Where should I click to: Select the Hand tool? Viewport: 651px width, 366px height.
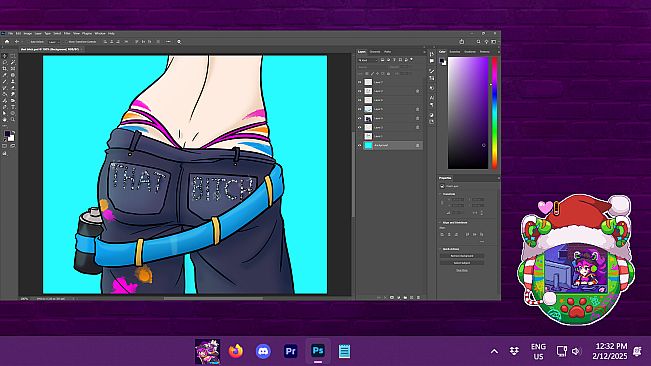point(5,120)
